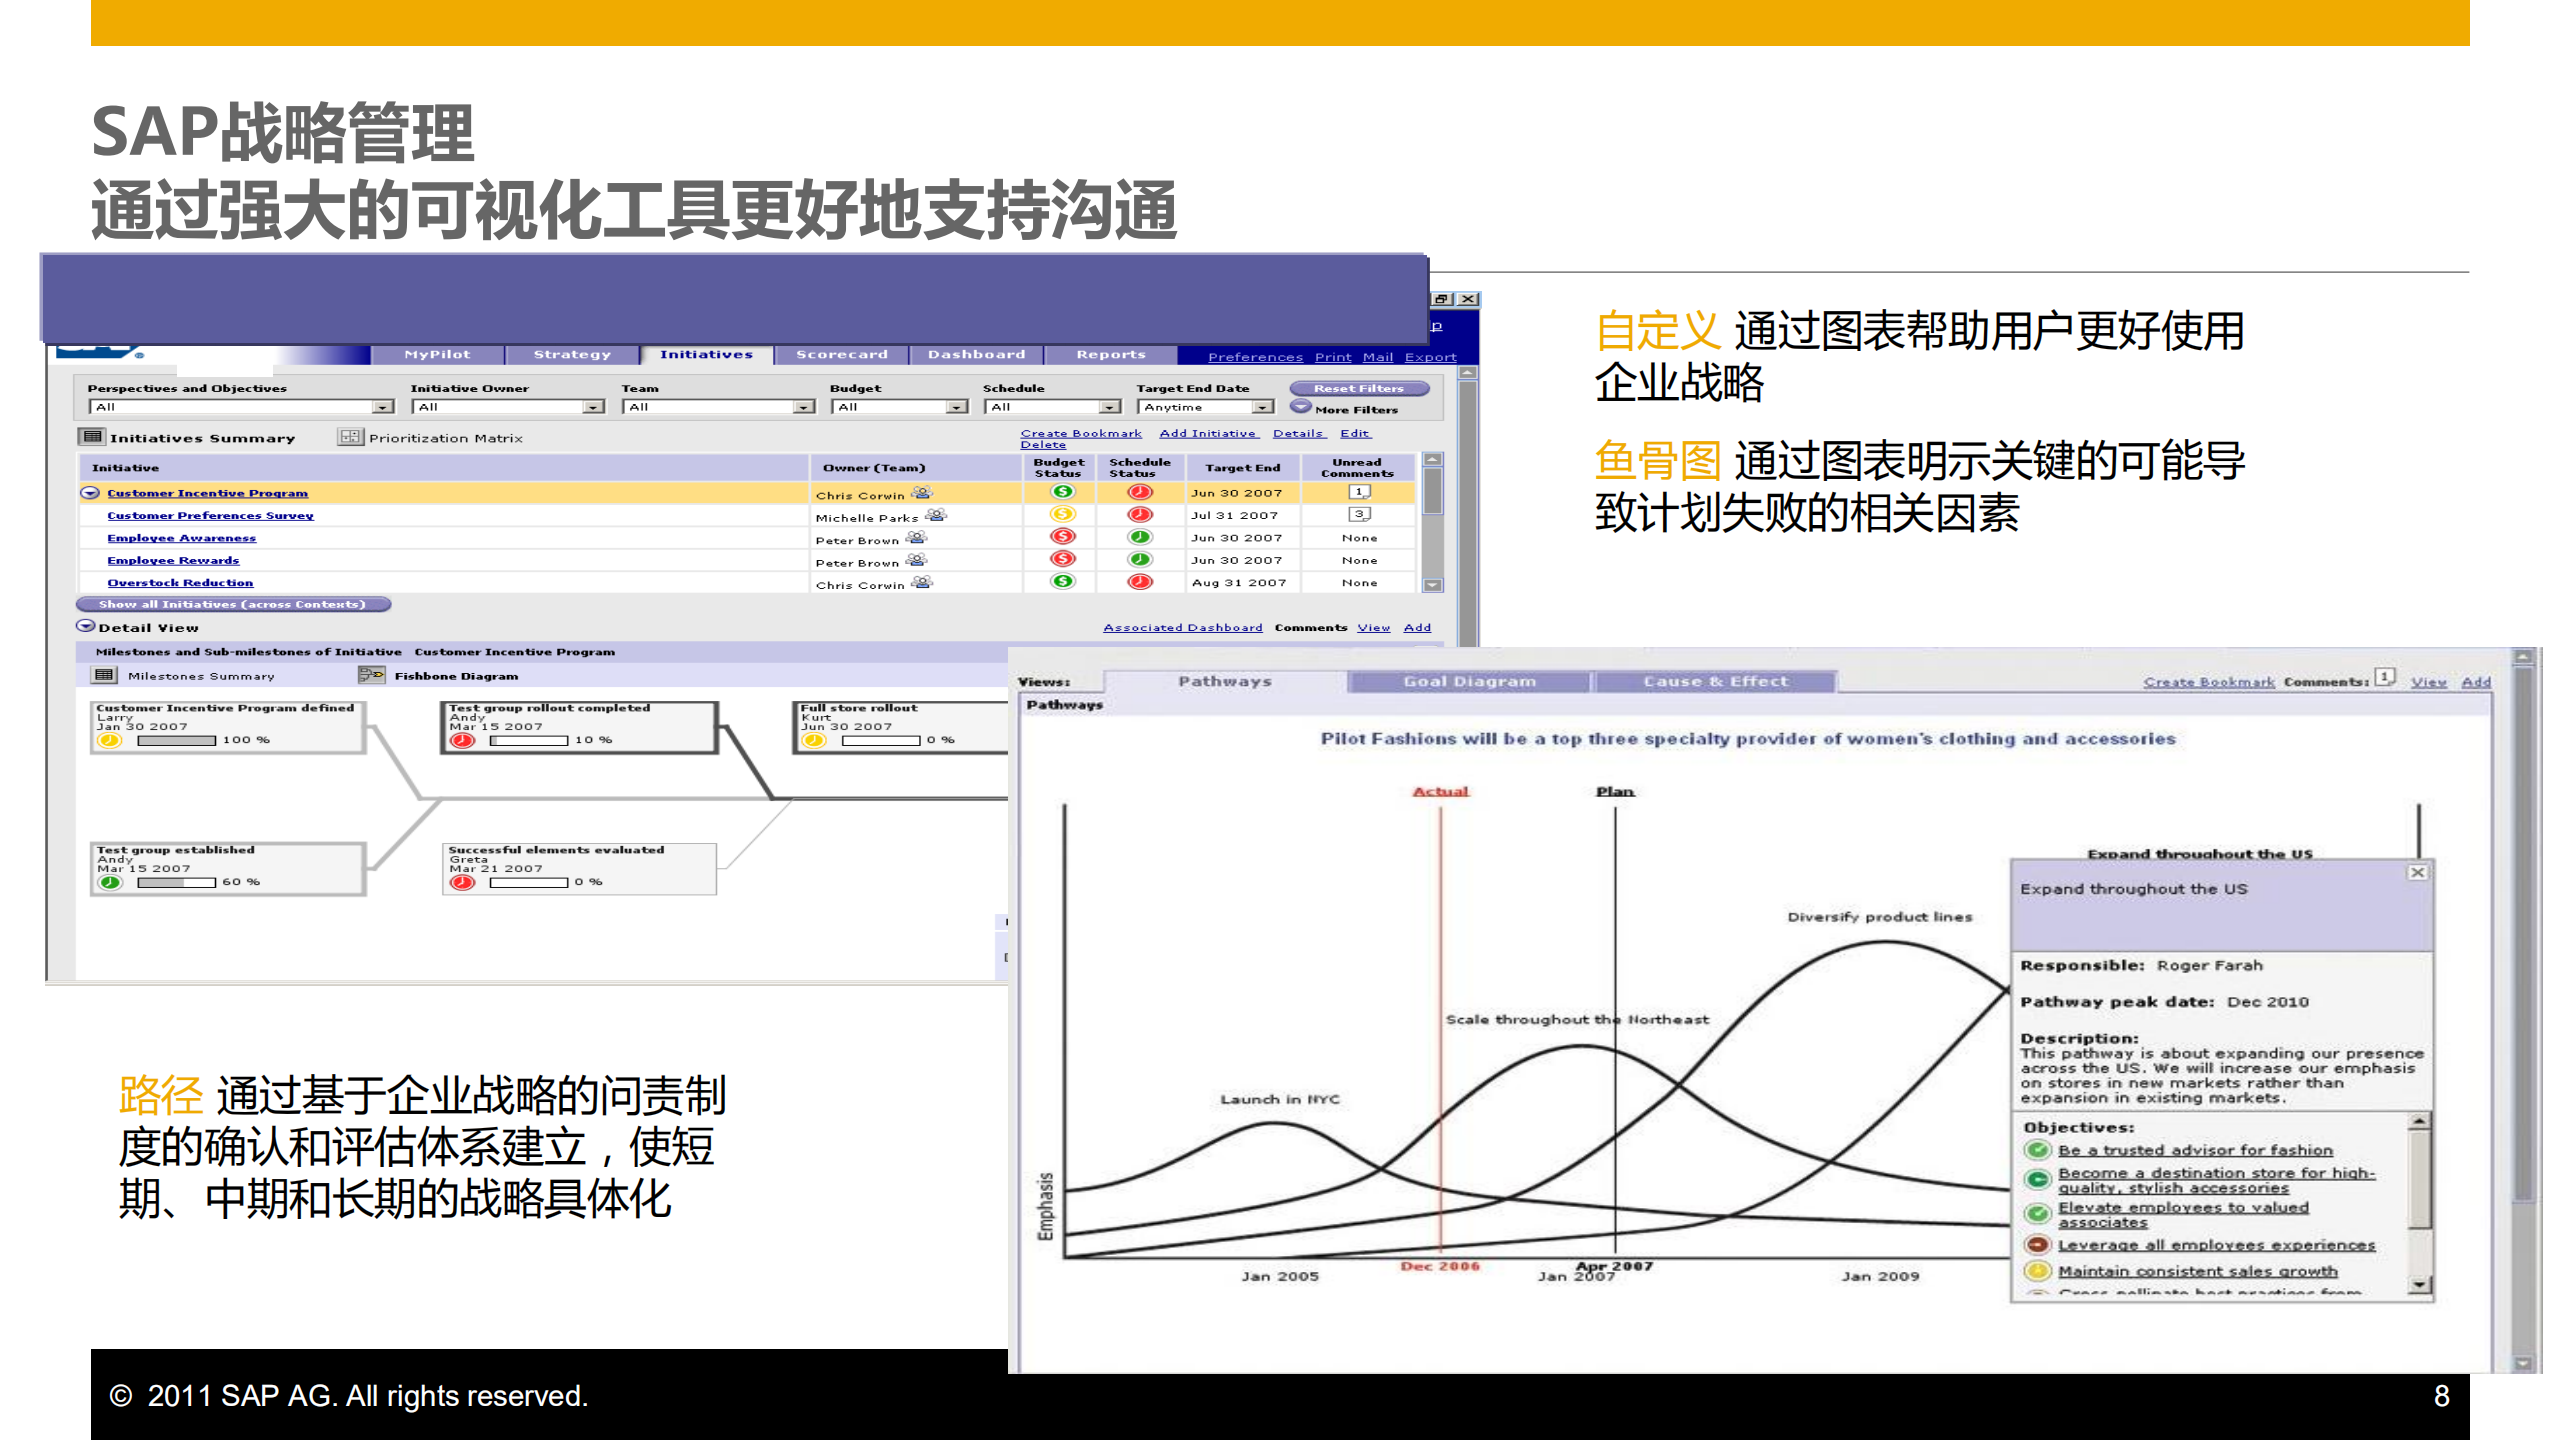Open the unread comment icon on Customer Incentive Program row
This screenshot has width=2560, height=1440.
pos(1360,492)
